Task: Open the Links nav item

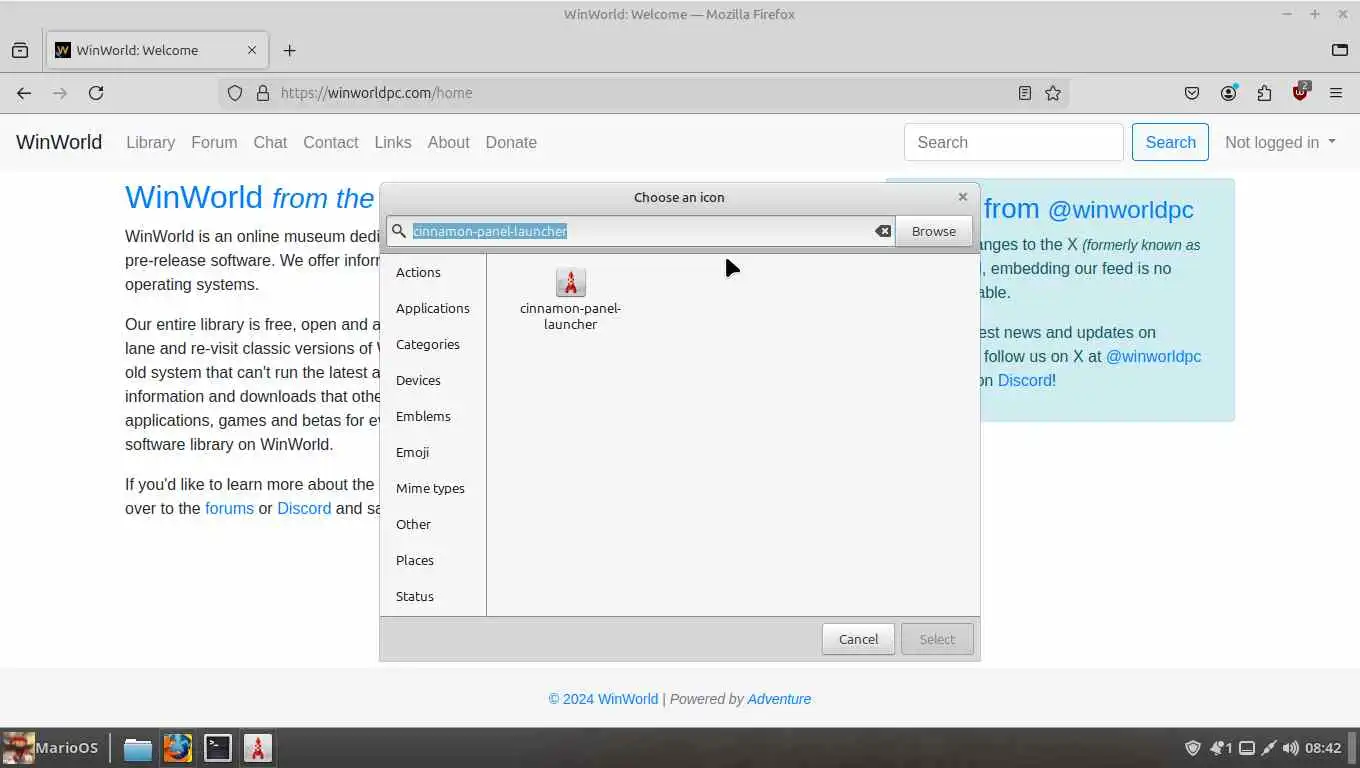Action: (393, 142)
